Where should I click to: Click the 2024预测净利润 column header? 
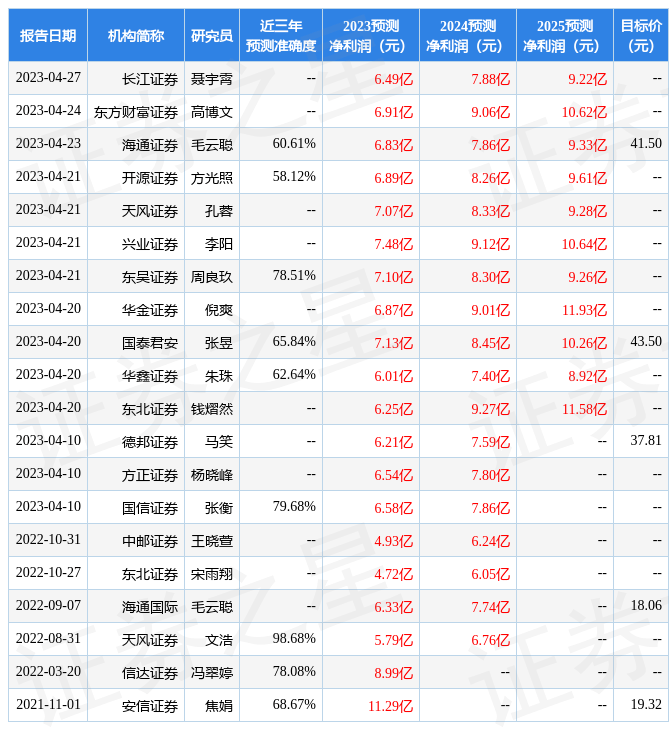coord(468,35)
